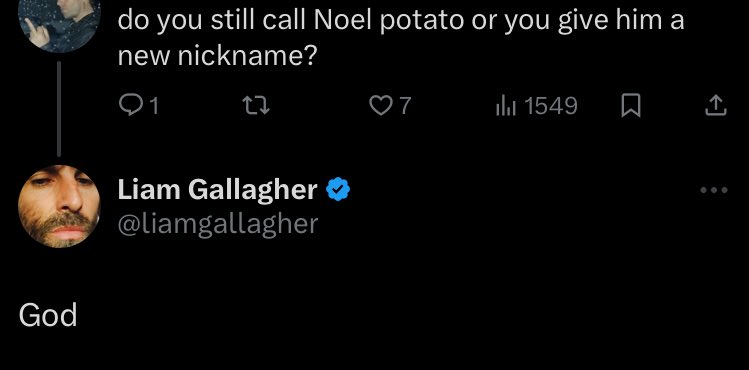Click the like count of 7
The image size is (749, 370).
coord(405,106)
